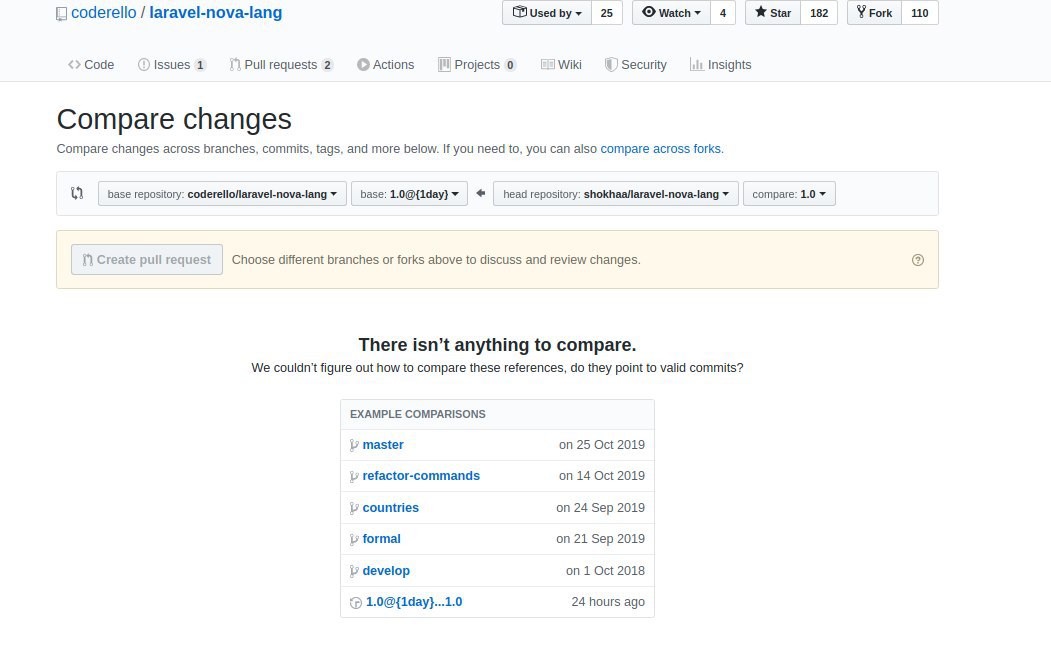Screen dimensions: 1051x666
Task: Expand the base 1.0@{1day} branch dropdown
Action: [410, 194]
